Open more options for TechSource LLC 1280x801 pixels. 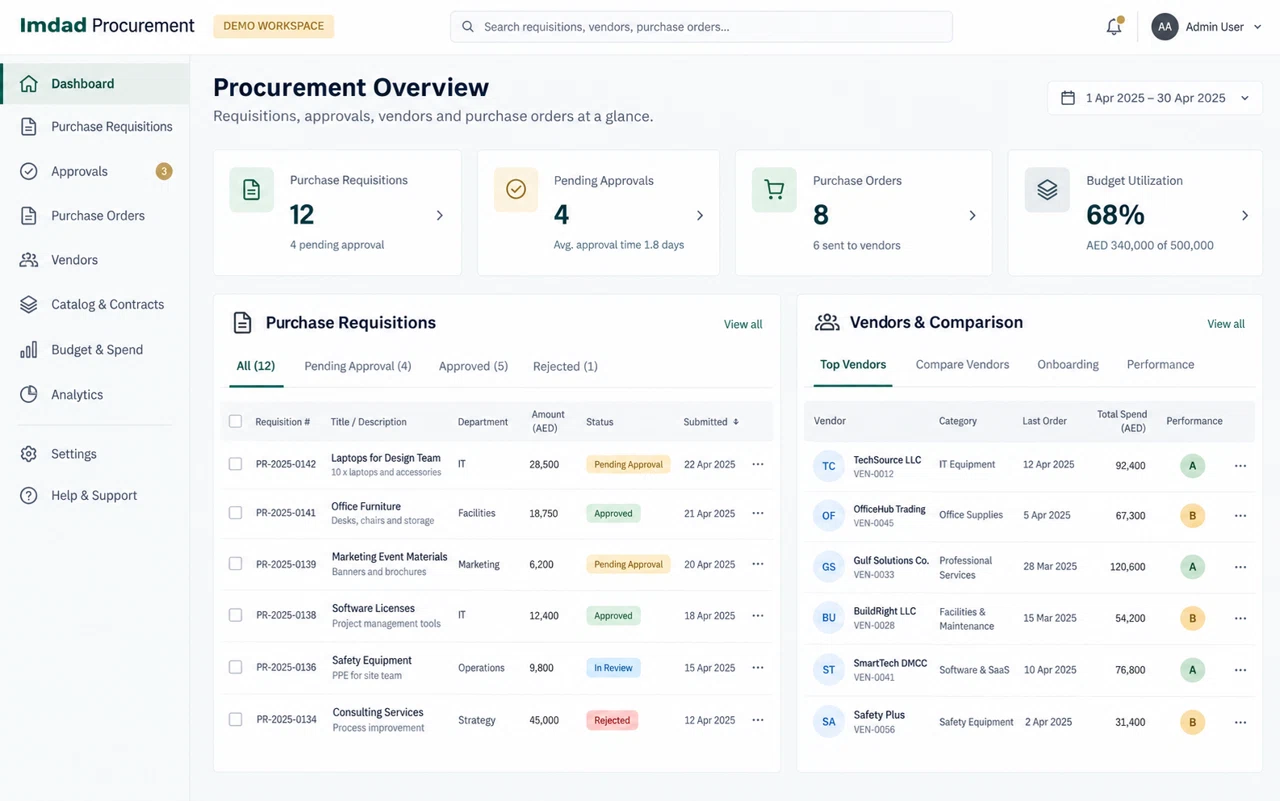click(1240, 466)
